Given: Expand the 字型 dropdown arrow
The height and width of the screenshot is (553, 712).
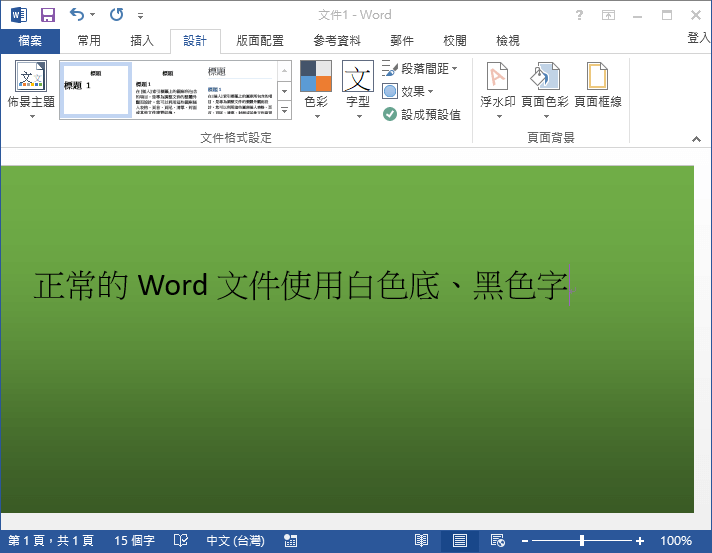Looking at the screenshot, I should click(x=359, y=117).
